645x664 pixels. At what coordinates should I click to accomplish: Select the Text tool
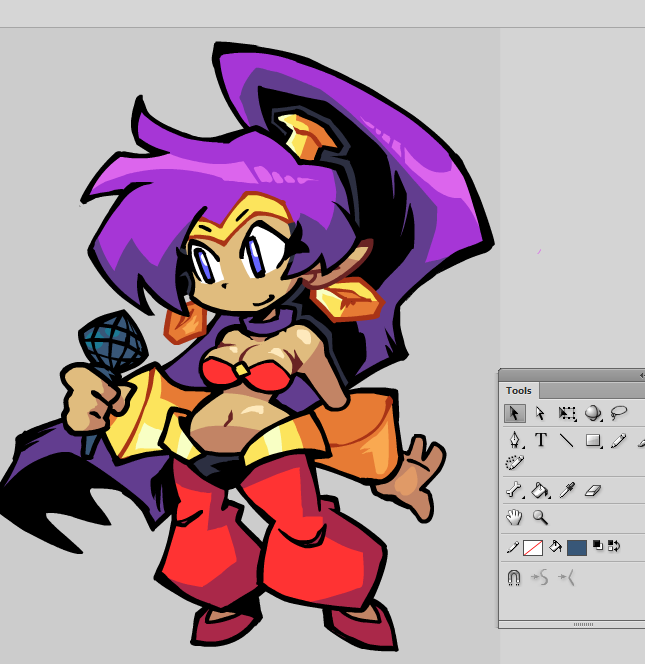(x=541, y=440)
